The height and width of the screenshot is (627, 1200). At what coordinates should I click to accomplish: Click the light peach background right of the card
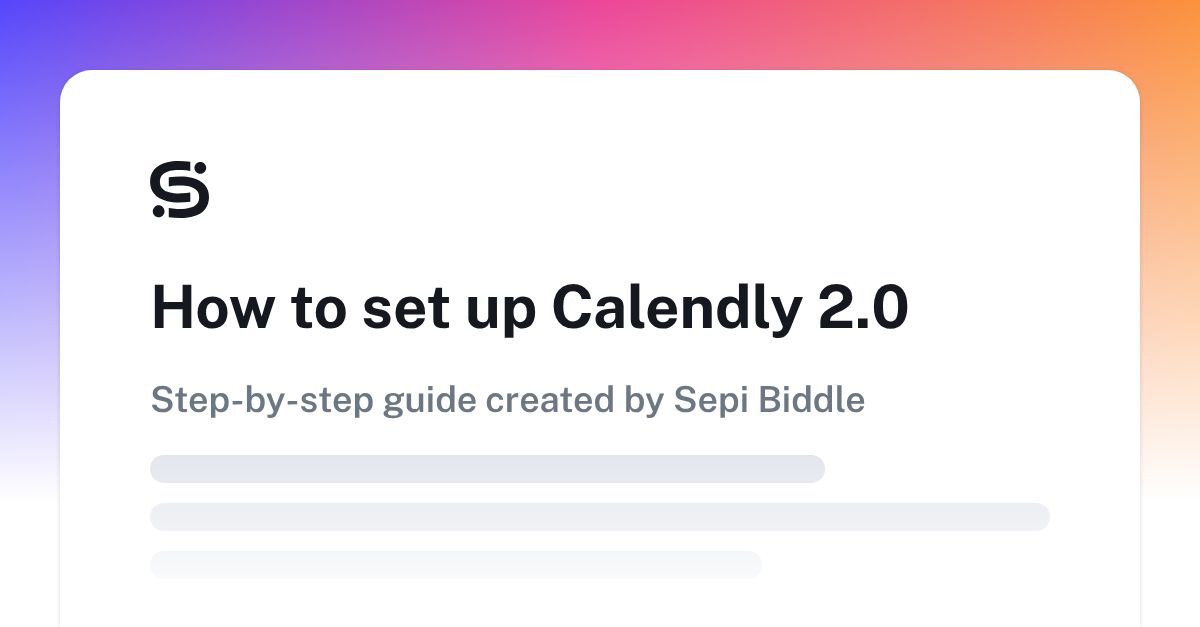pos(1170,300)
